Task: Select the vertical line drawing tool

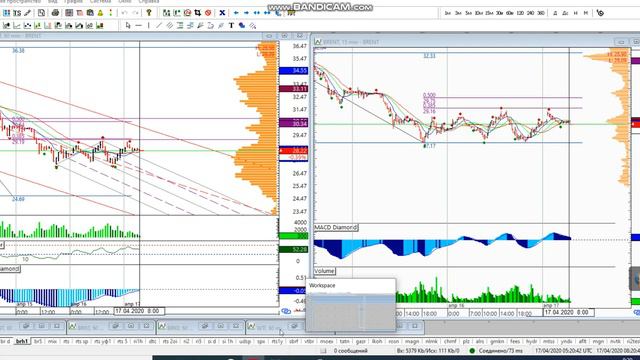Action: tap(149, 26)
